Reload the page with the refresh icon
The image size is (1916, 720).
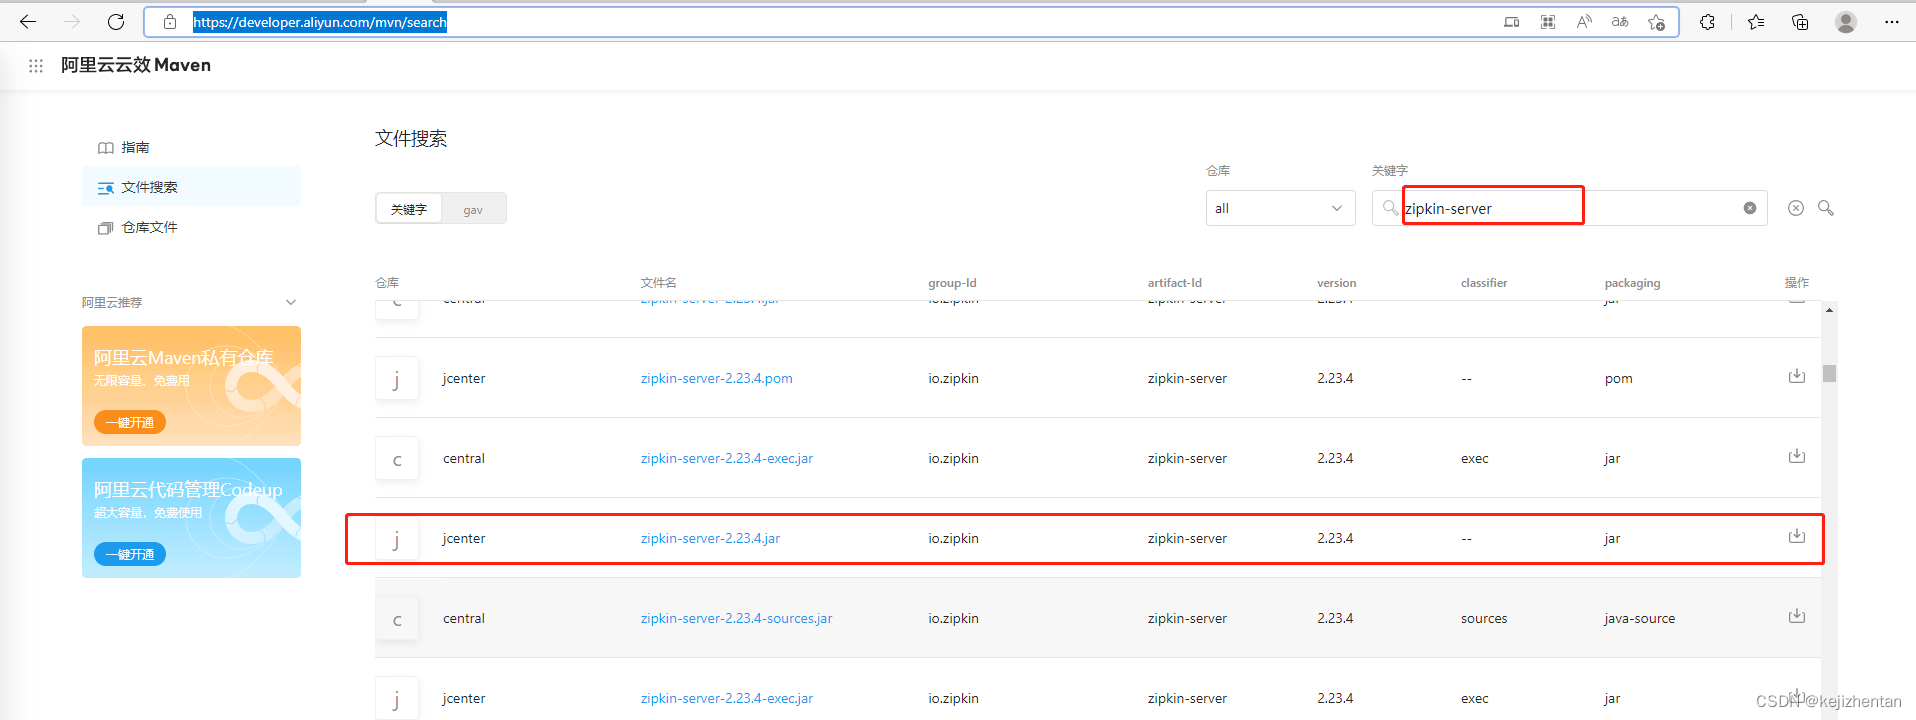[x=116, y=22]
